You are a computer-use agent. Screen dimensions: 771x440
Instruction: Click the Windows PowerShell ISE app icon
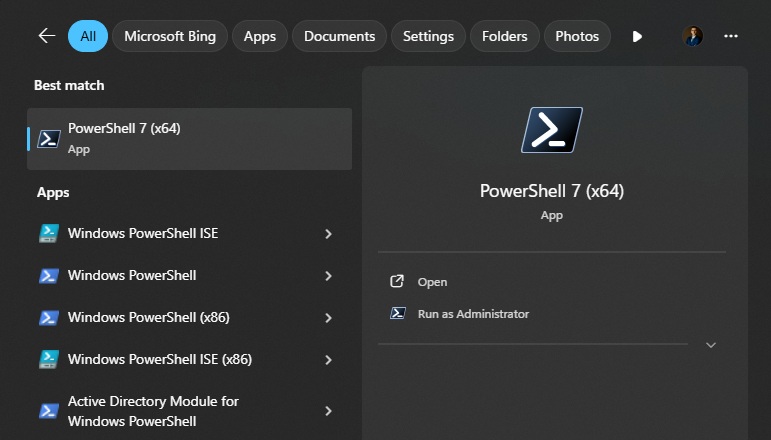click(49, 234)
